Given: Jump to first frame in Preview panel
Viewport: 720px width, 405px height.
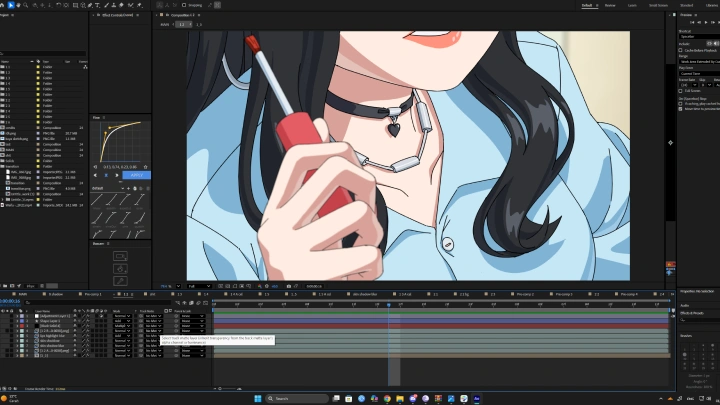Looking at the screenshot, I should (x=692, y=22).
